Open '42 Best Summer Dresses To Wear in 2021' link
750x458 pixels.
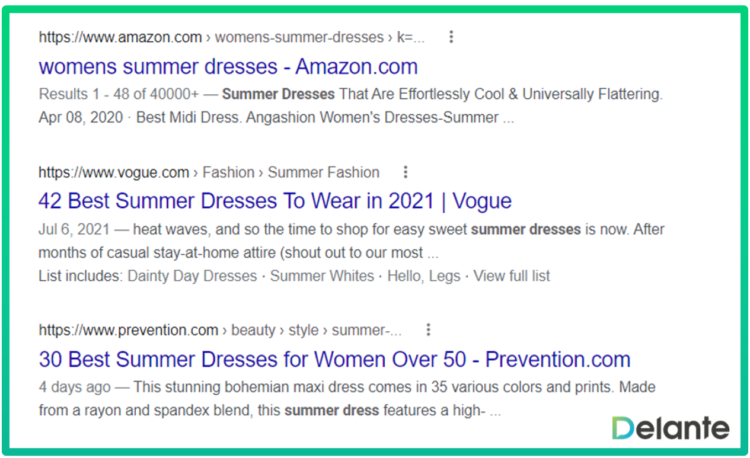click(275, 201)
